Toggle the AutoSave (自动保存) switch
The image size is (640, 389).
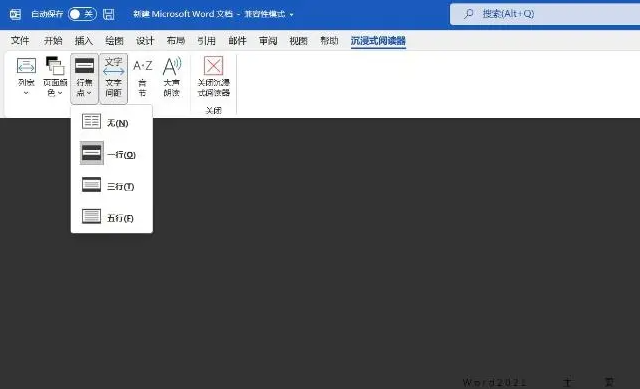point(82,14)
